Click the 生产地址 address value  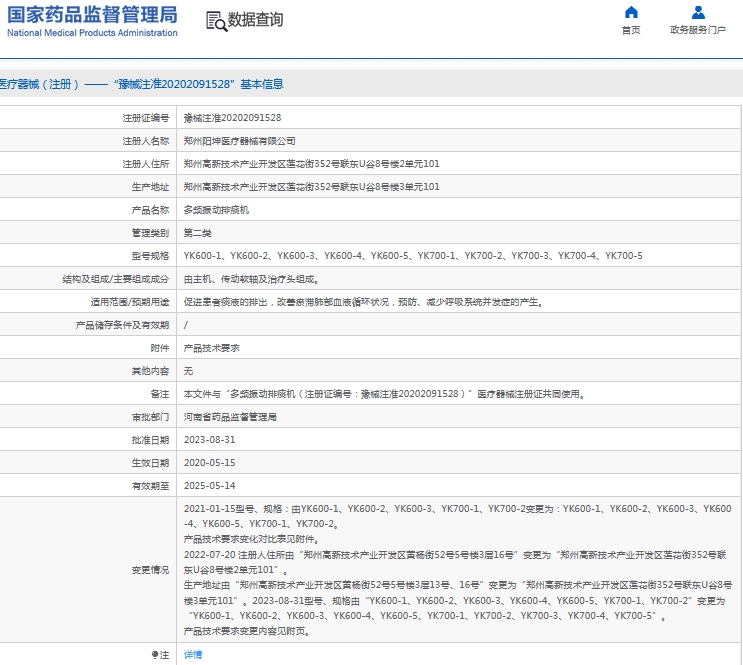pos(311,187)
